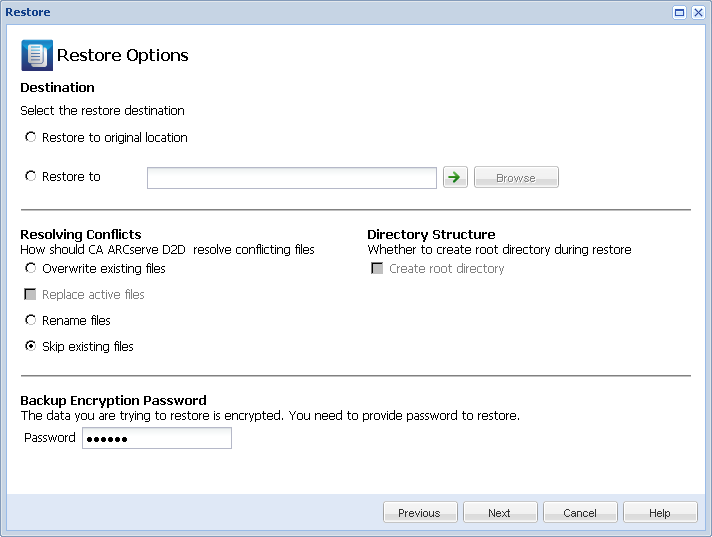This screenshot has height=537, width=712.
Task: Toggle the Replace active files checkbox
Action: [x=31, y=294]
